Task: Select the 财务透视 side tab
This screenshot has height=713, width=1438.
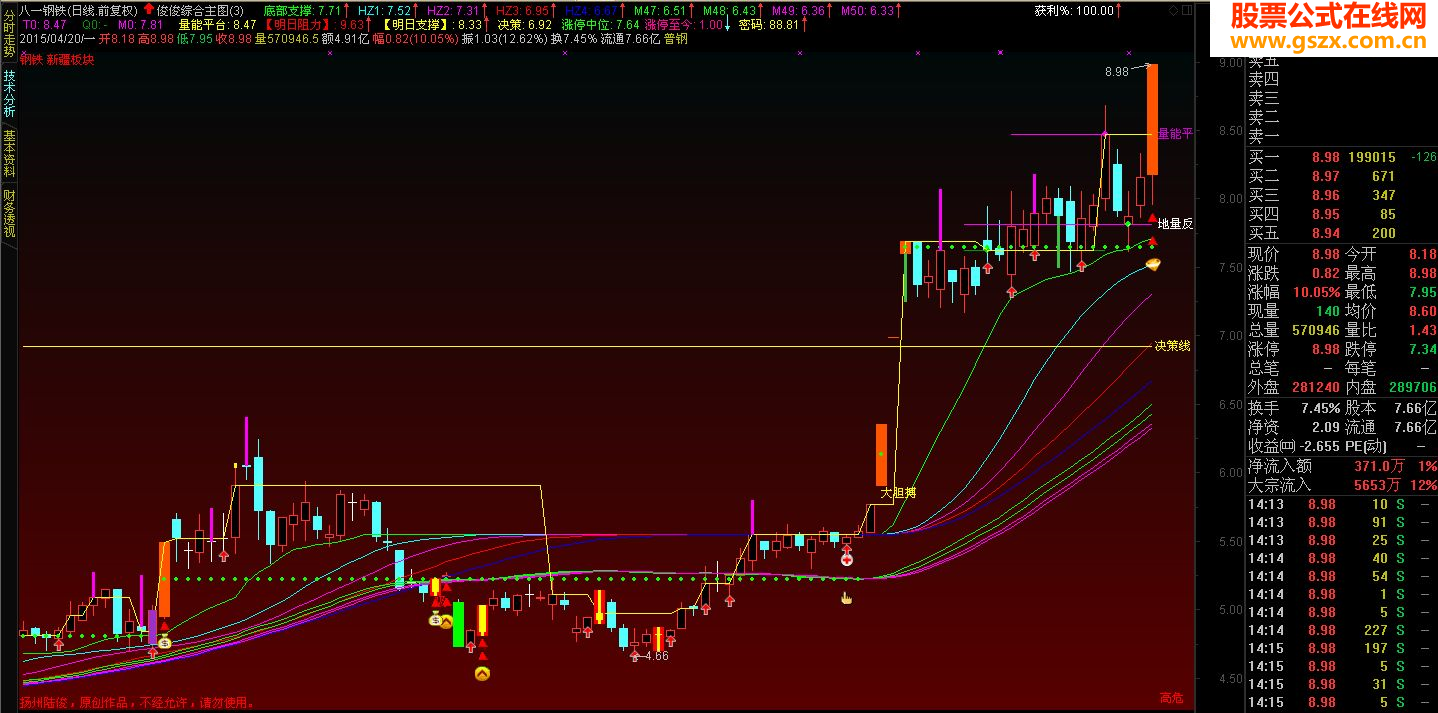Action: coord(9,213)
